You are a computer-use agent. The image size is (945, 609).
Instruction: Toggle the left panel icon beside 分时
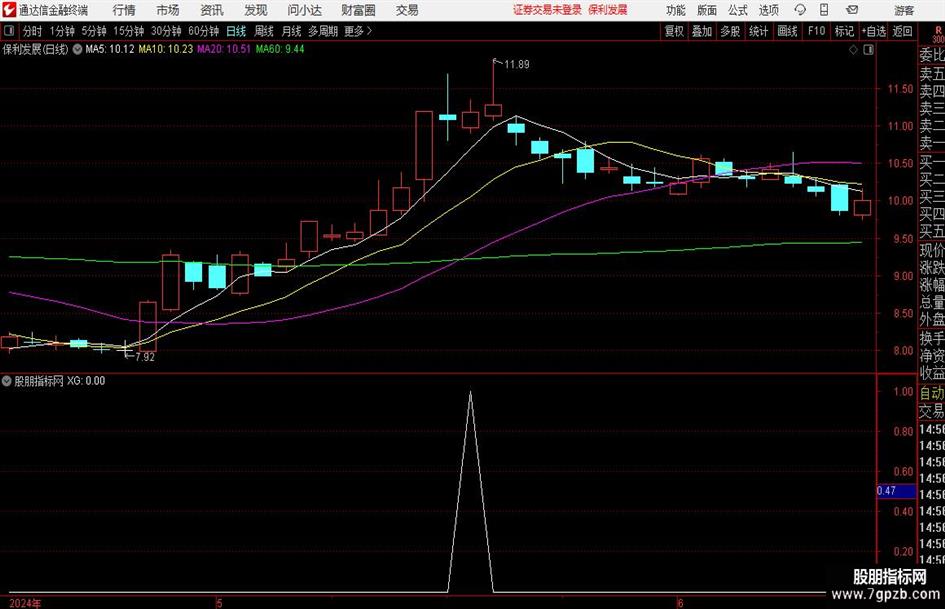(9, 31)
